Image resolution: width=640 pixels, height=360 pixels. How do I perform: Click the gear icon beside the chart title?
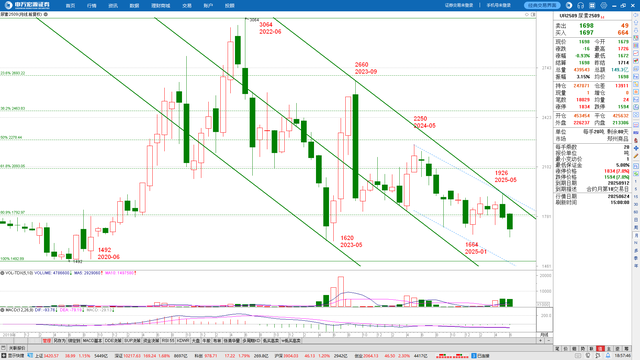point(46,14)
